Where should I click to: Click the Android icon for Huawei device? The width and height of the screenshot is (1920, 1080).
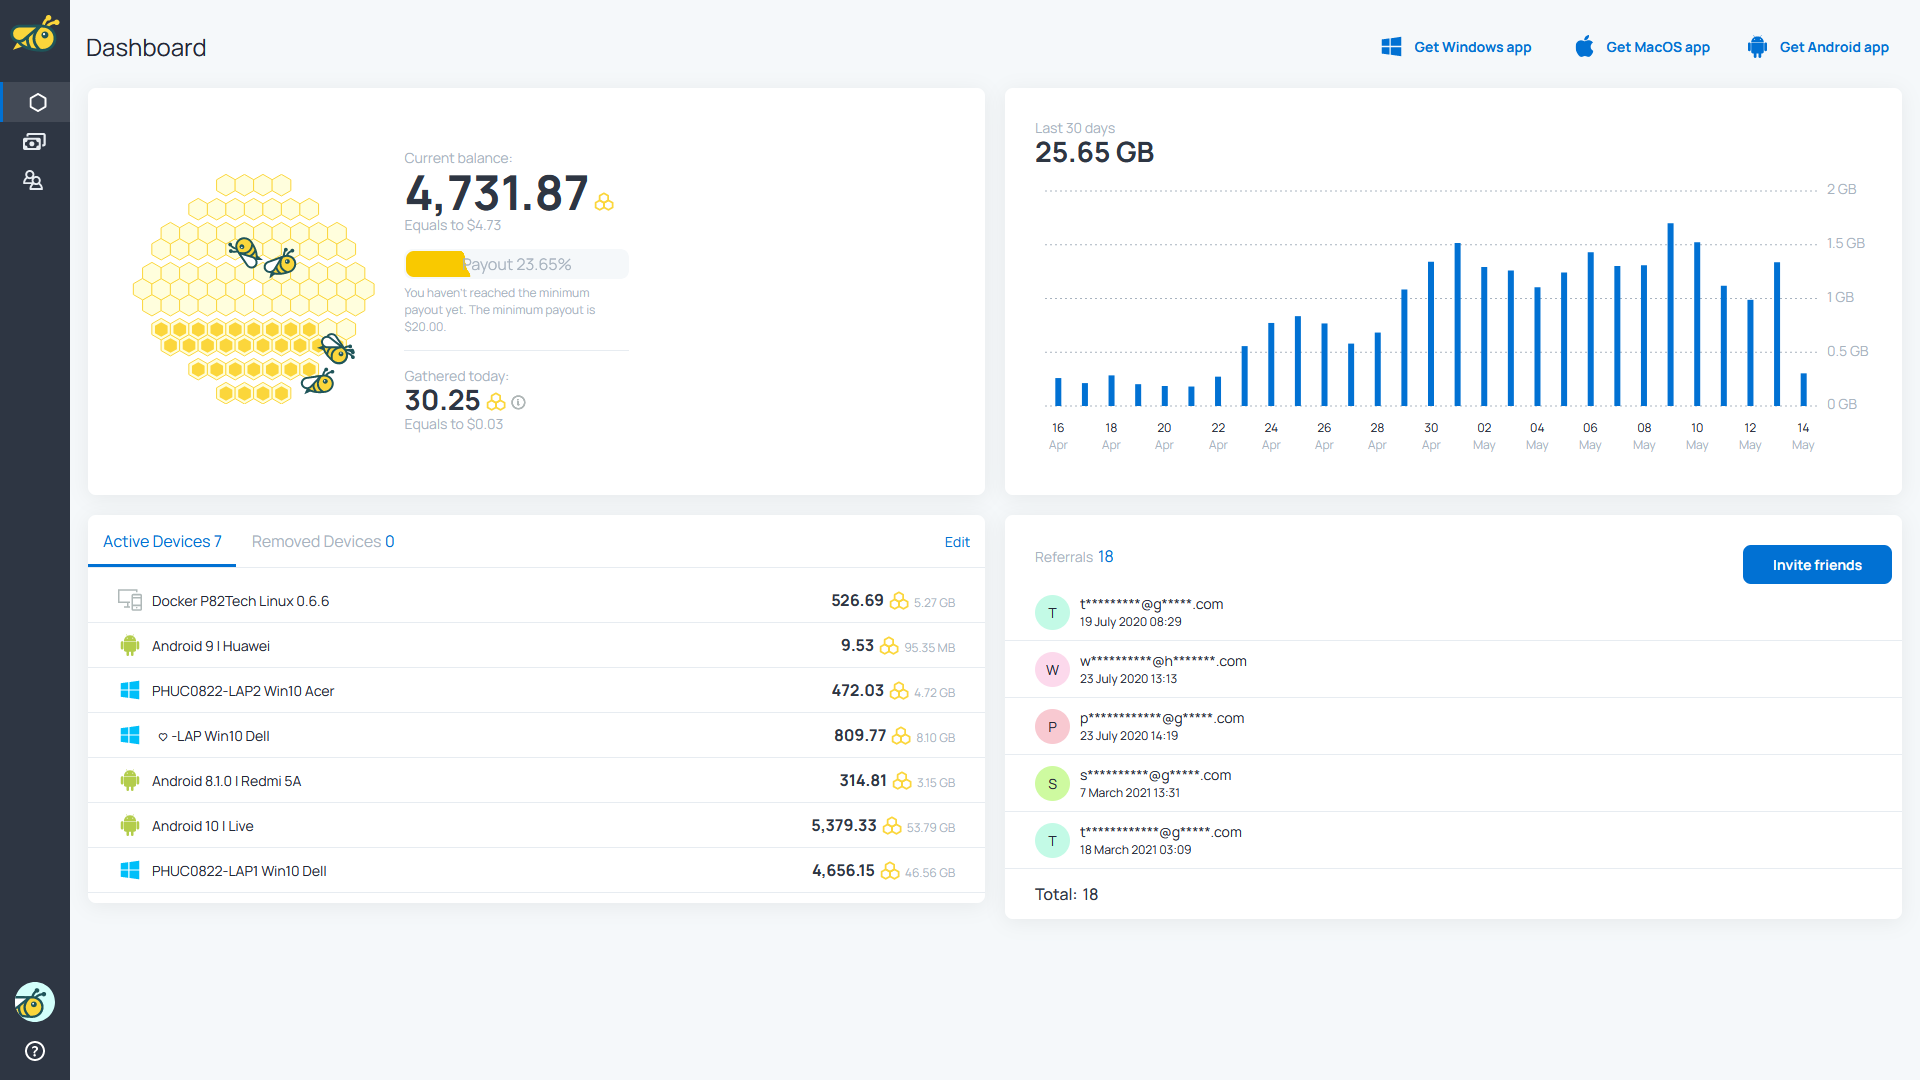130,645
